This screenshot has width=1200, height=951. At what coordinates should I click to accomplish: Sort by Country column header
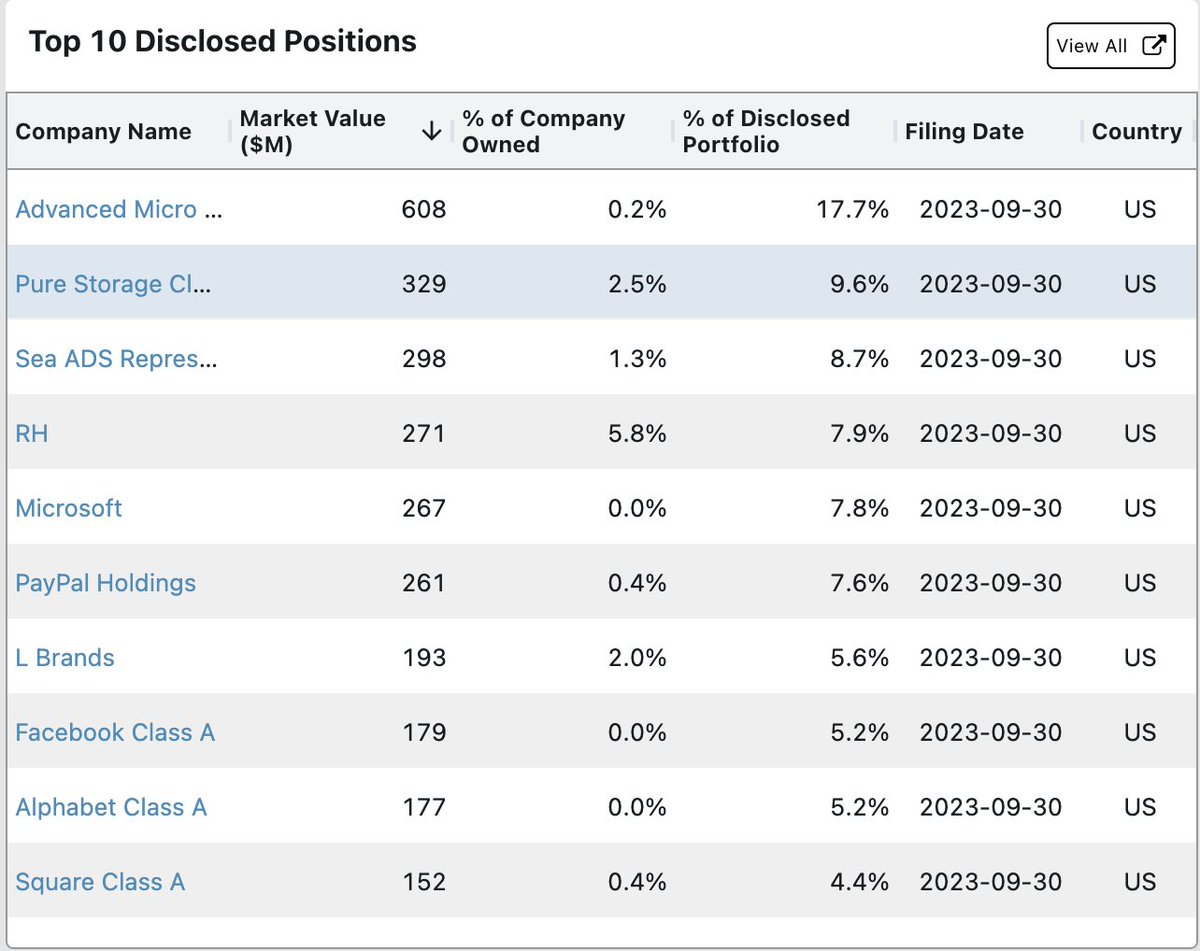coord(1137,132)
